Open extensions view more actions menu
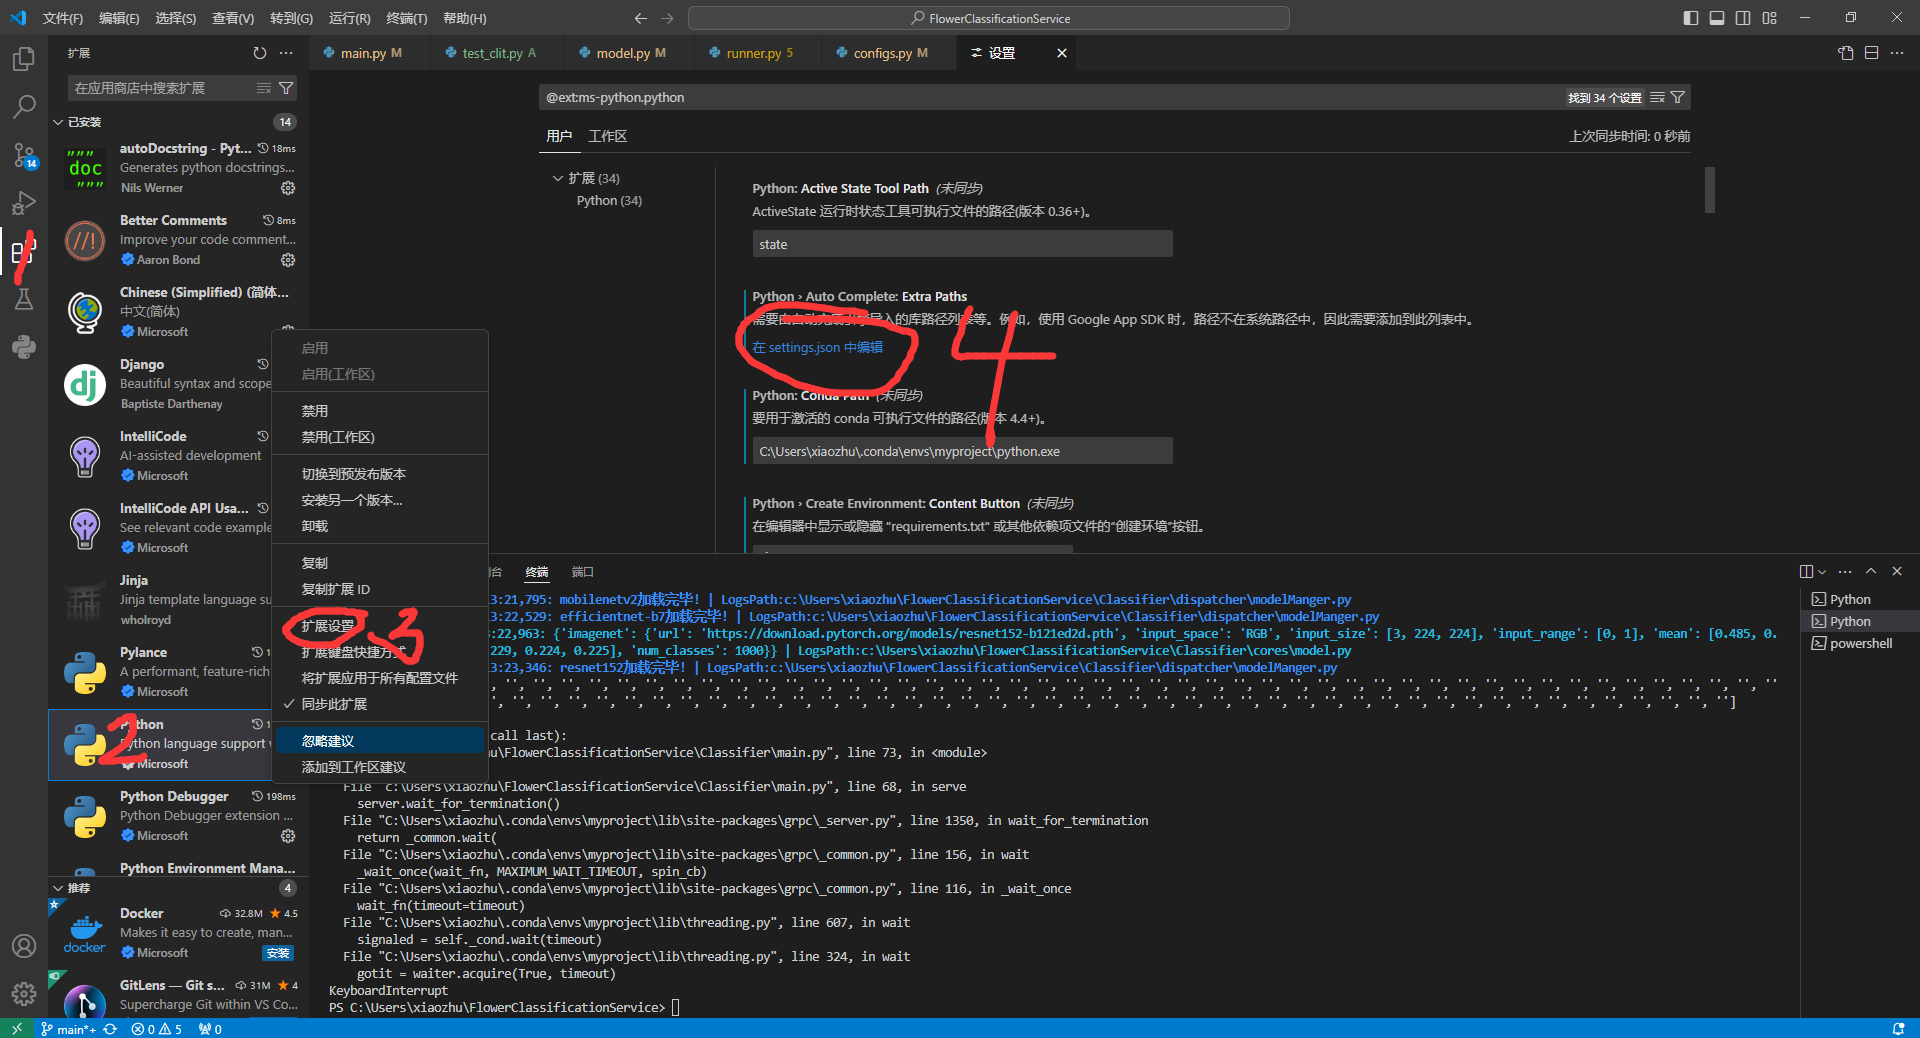This screenshot has width=1920, height=1038. (287, 53)
